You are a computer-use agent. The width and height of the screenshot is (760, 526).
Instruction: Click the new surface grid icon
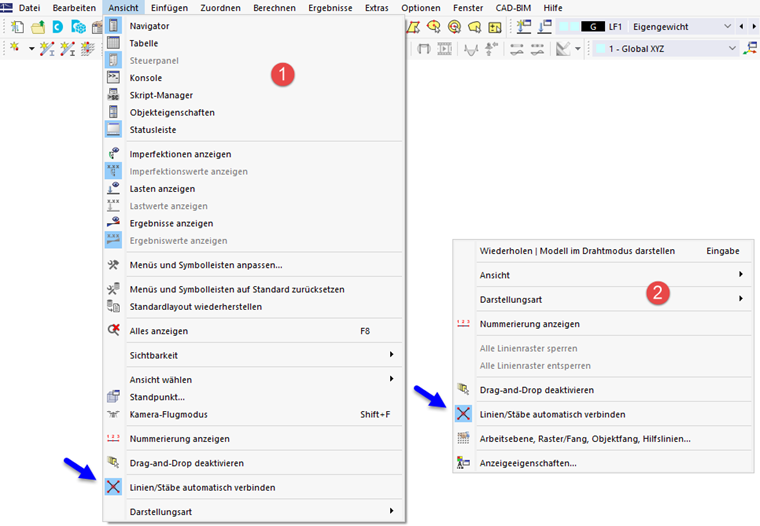88,48
